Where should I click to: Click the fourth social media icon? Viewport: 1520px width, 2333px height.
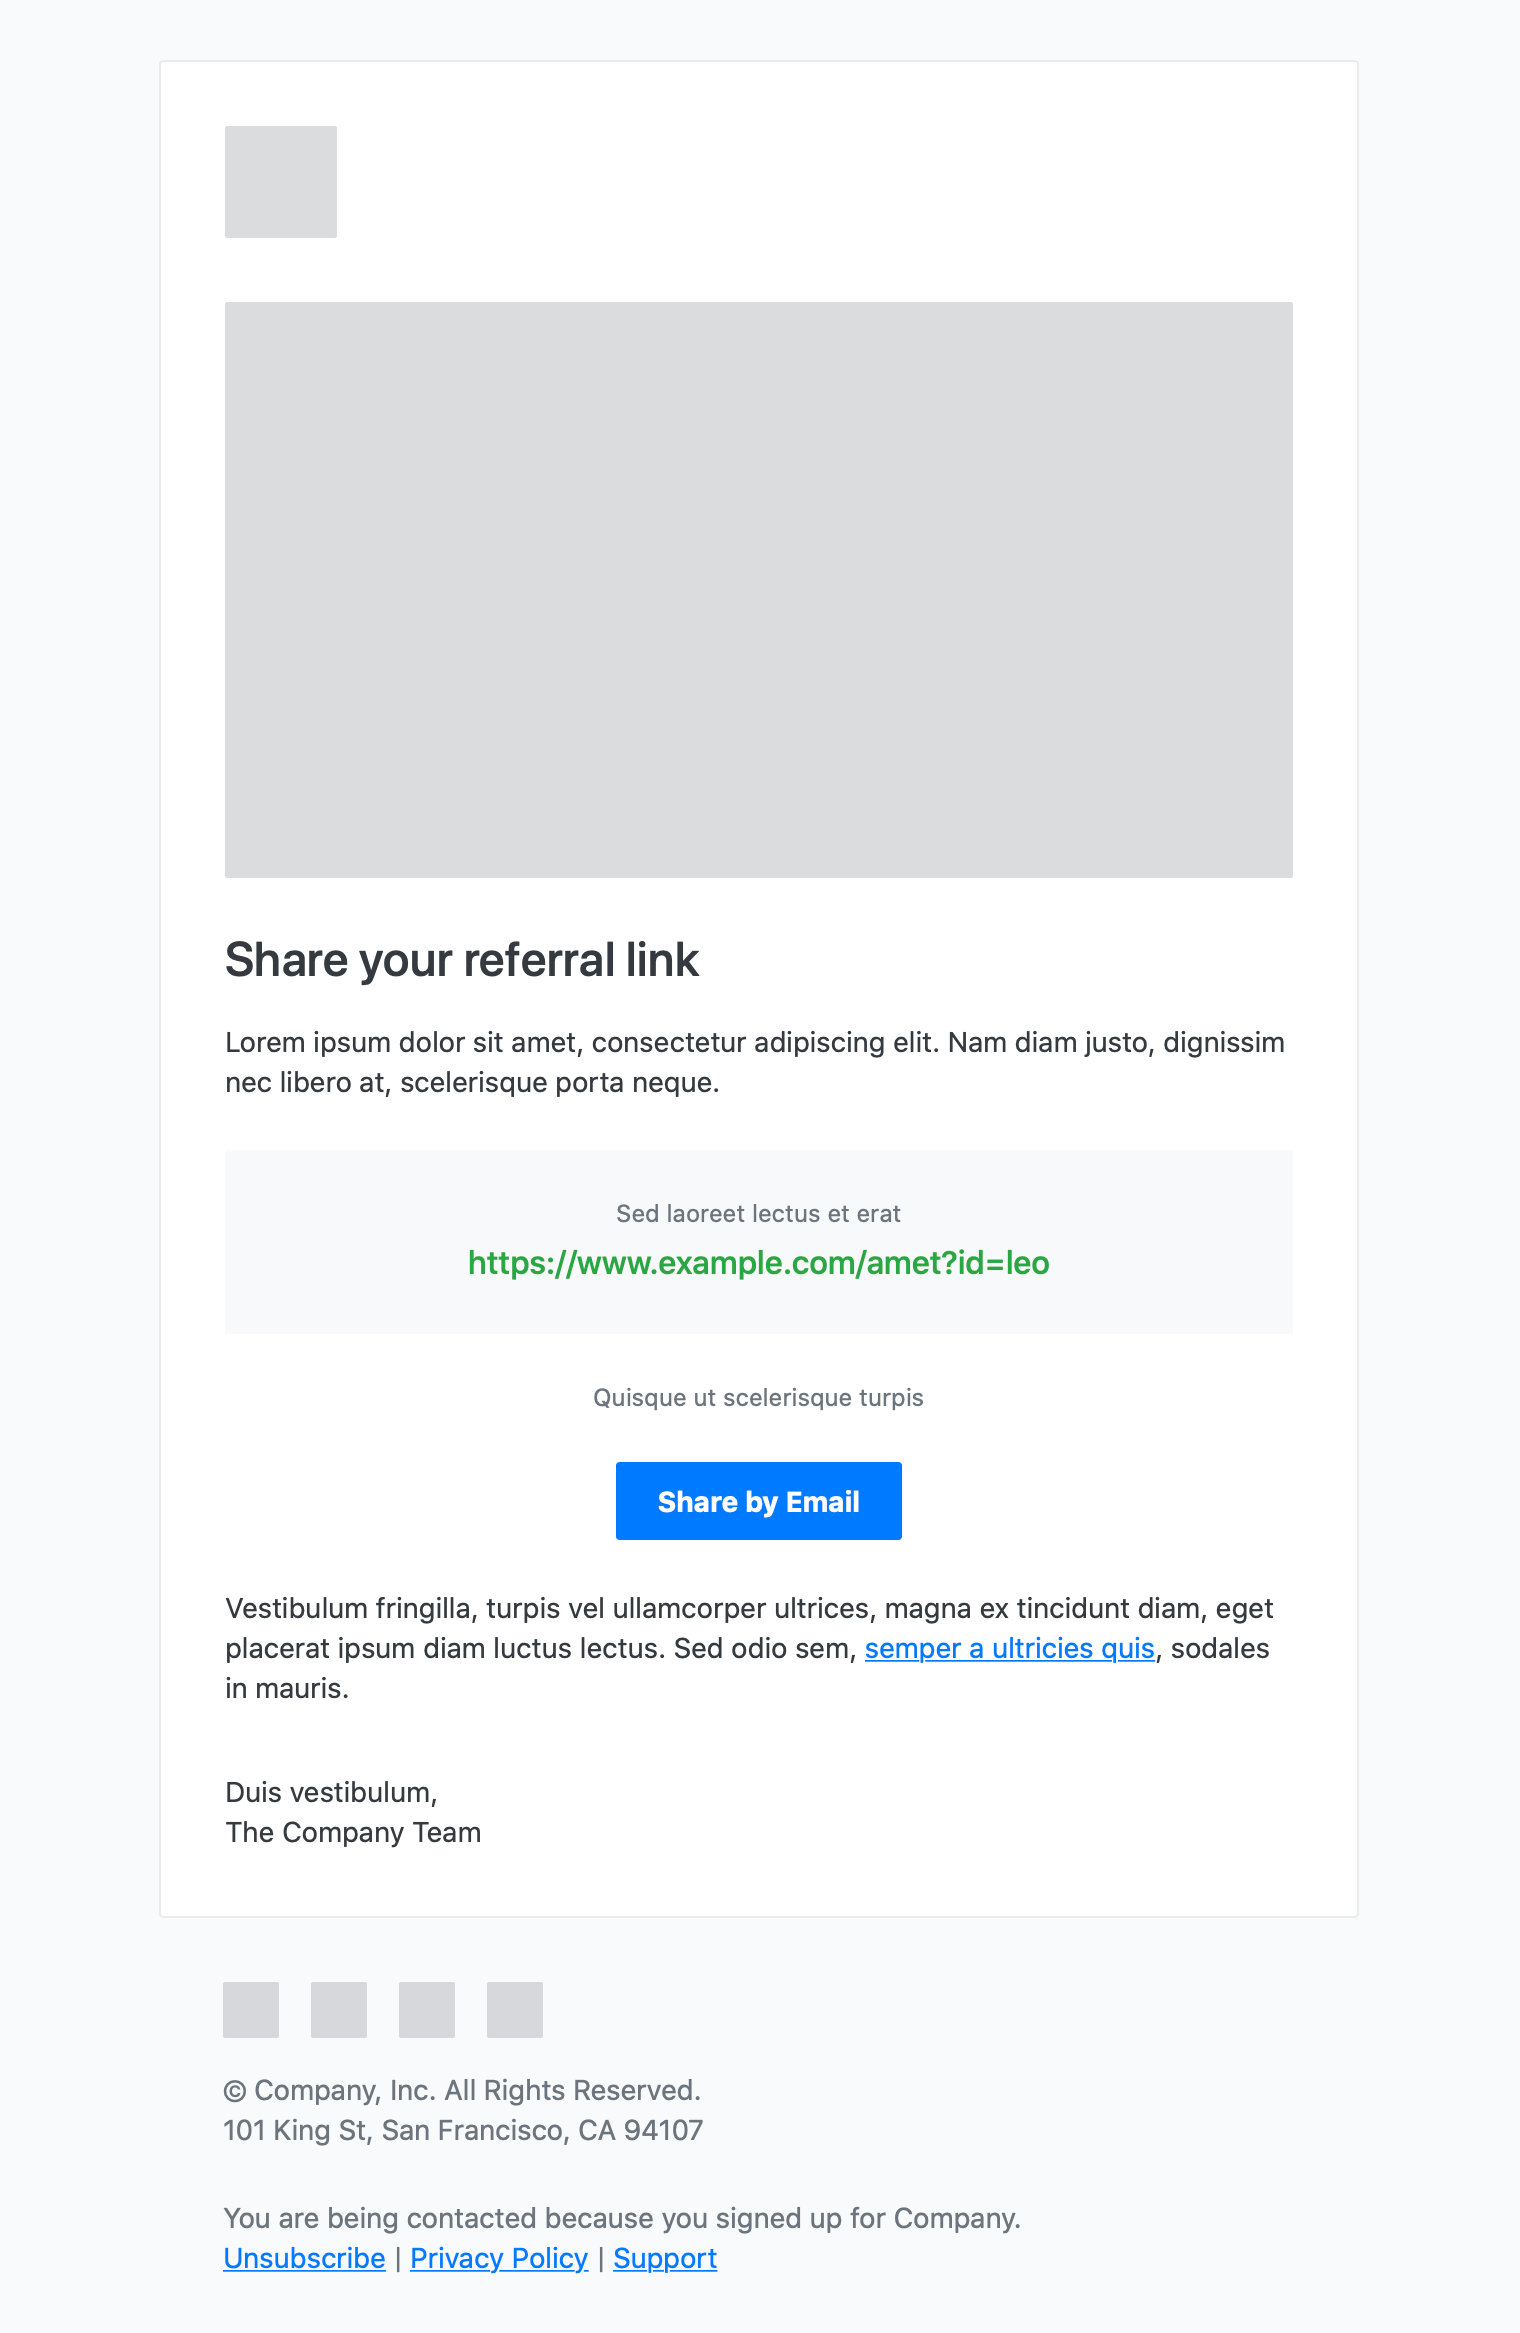point(515,2009)
